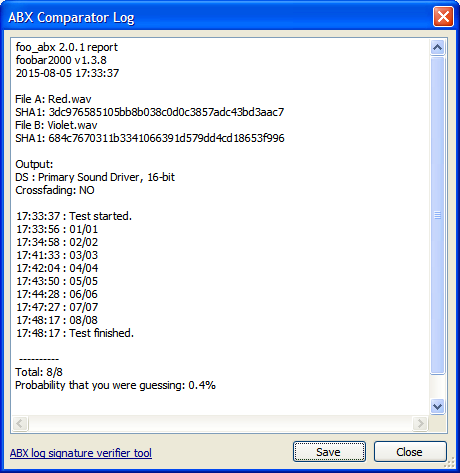Click the '17:41:33 : 03/03' trial line
460x473 pixels.
[57, 255]
